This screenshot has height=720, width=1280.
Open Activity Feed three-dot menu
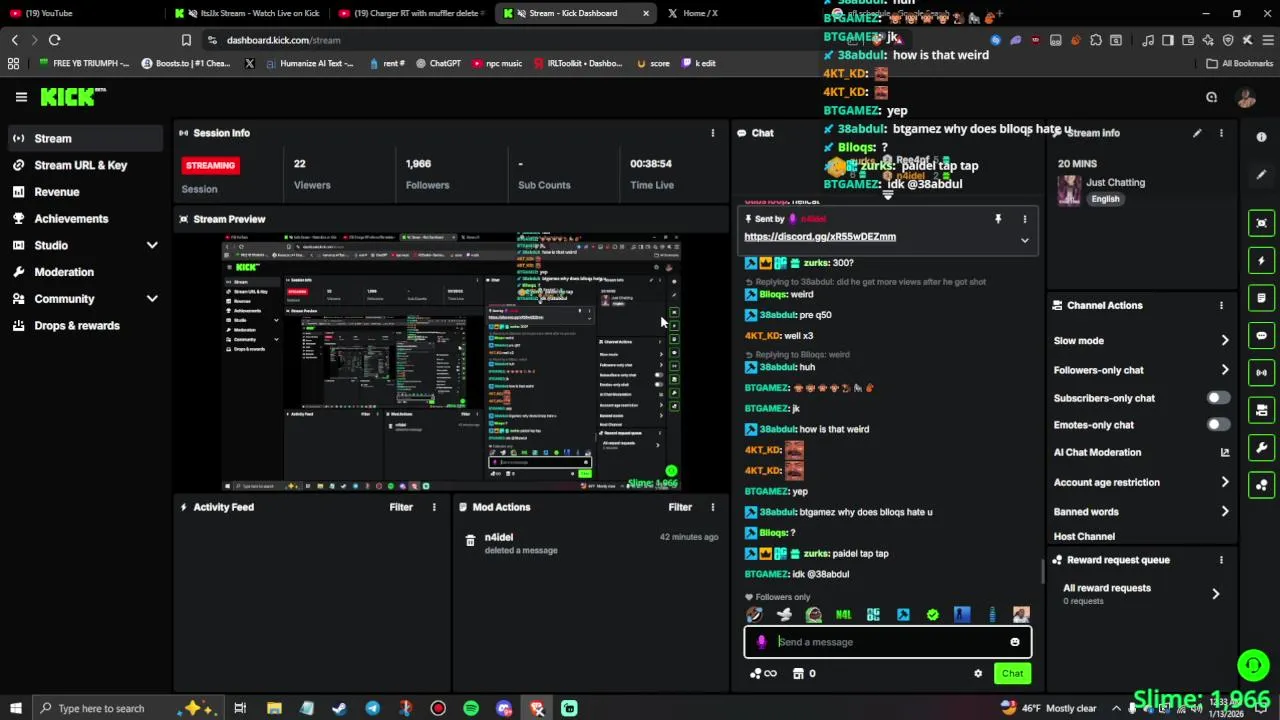pos(434,507)
